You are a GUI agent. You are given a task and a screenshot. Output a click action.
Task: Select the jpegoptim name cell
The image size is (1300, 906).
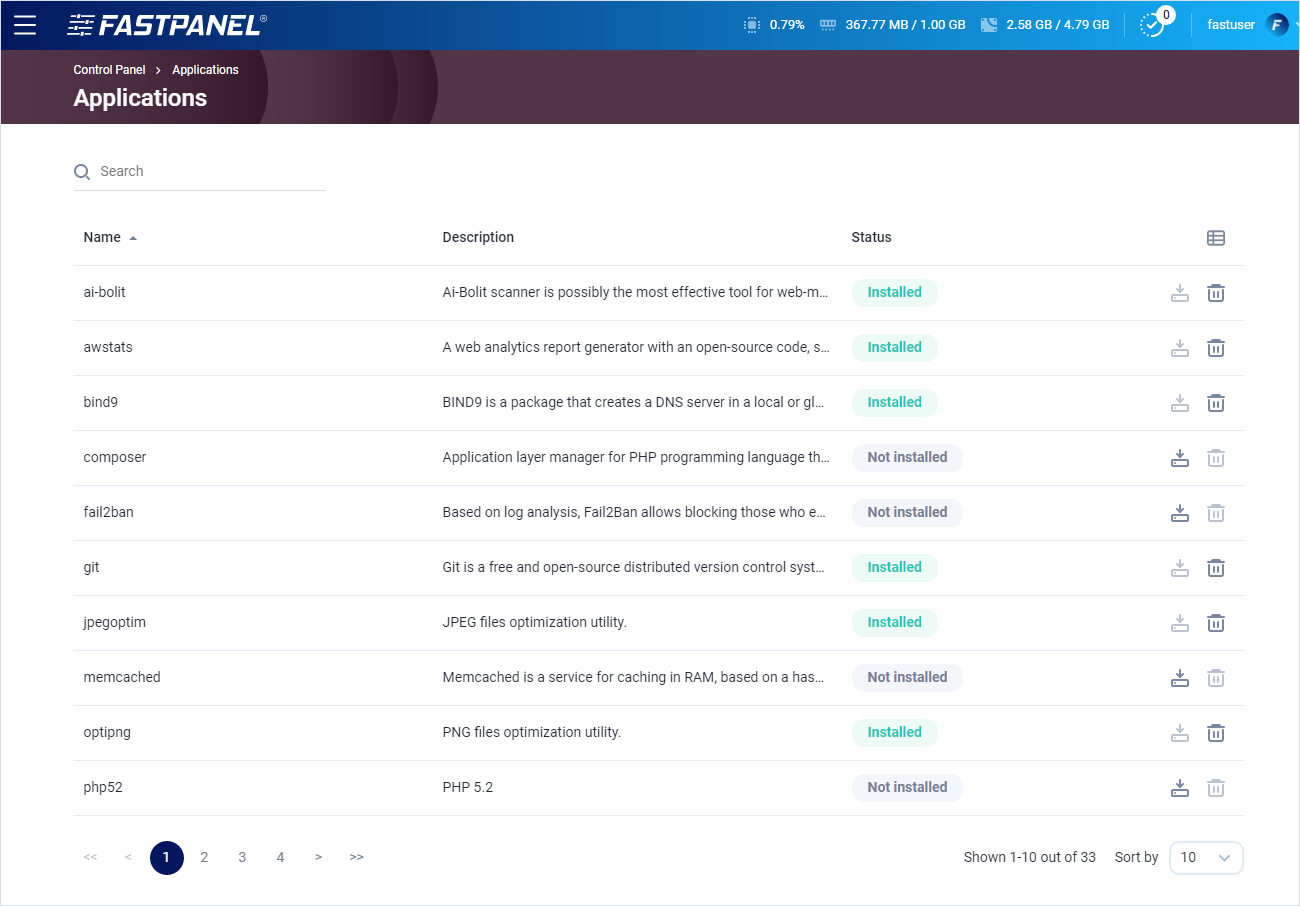(x=114, y=622)
